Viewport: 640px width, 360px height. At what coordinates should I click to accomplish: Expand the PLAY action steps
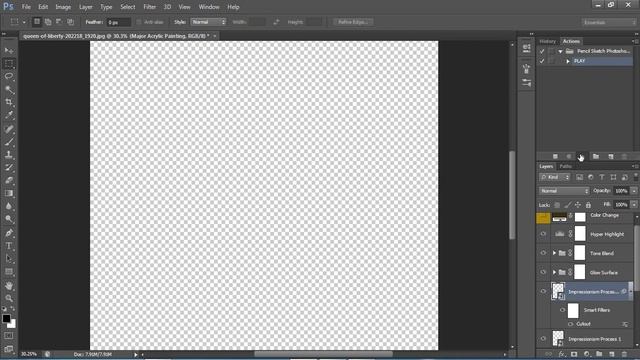point(568,61)
